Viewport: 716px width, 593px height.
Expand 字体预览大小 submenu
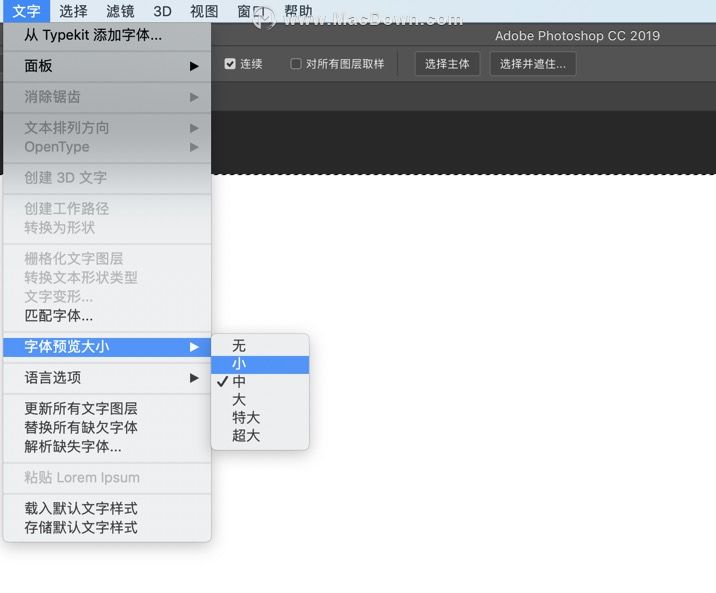pos(107,347)
